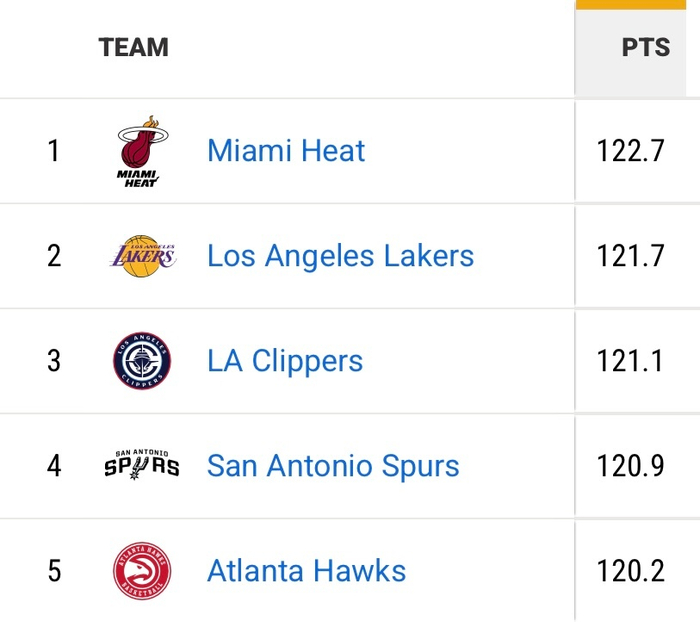Image resolution: width=700 pixels, height=622 pixels.
Task: Click rank number 3 in the table
Action: 54,361
